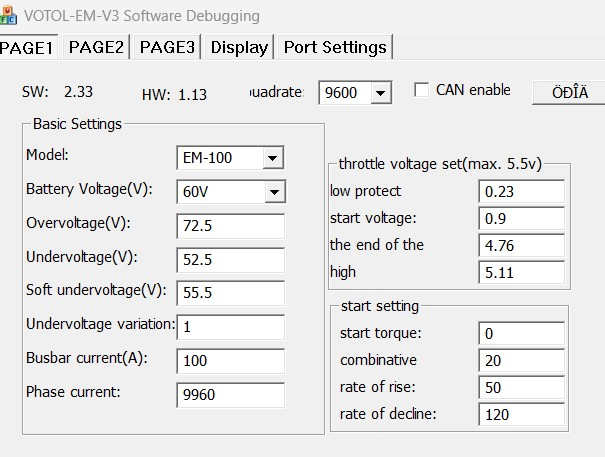Open the Display tab
The height and width of the screenshot is (457, 605).
point(239,47)
